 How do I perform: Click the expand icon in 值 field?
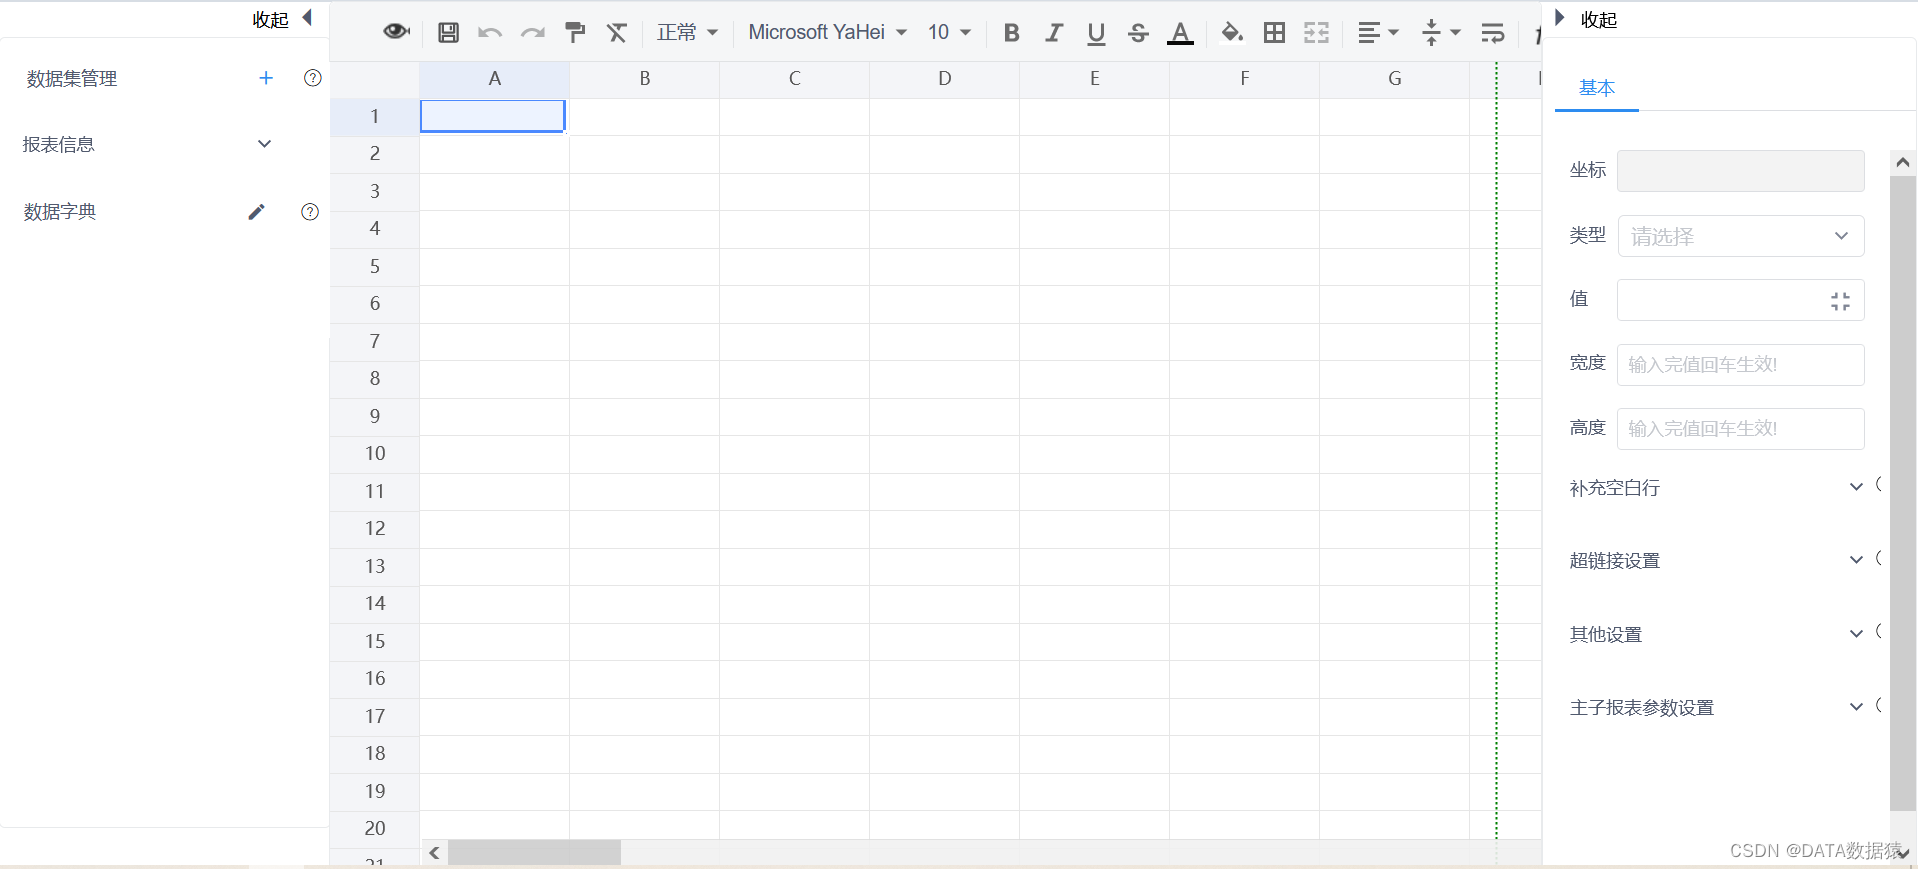pyautogui.click(x=1840, y=301)
